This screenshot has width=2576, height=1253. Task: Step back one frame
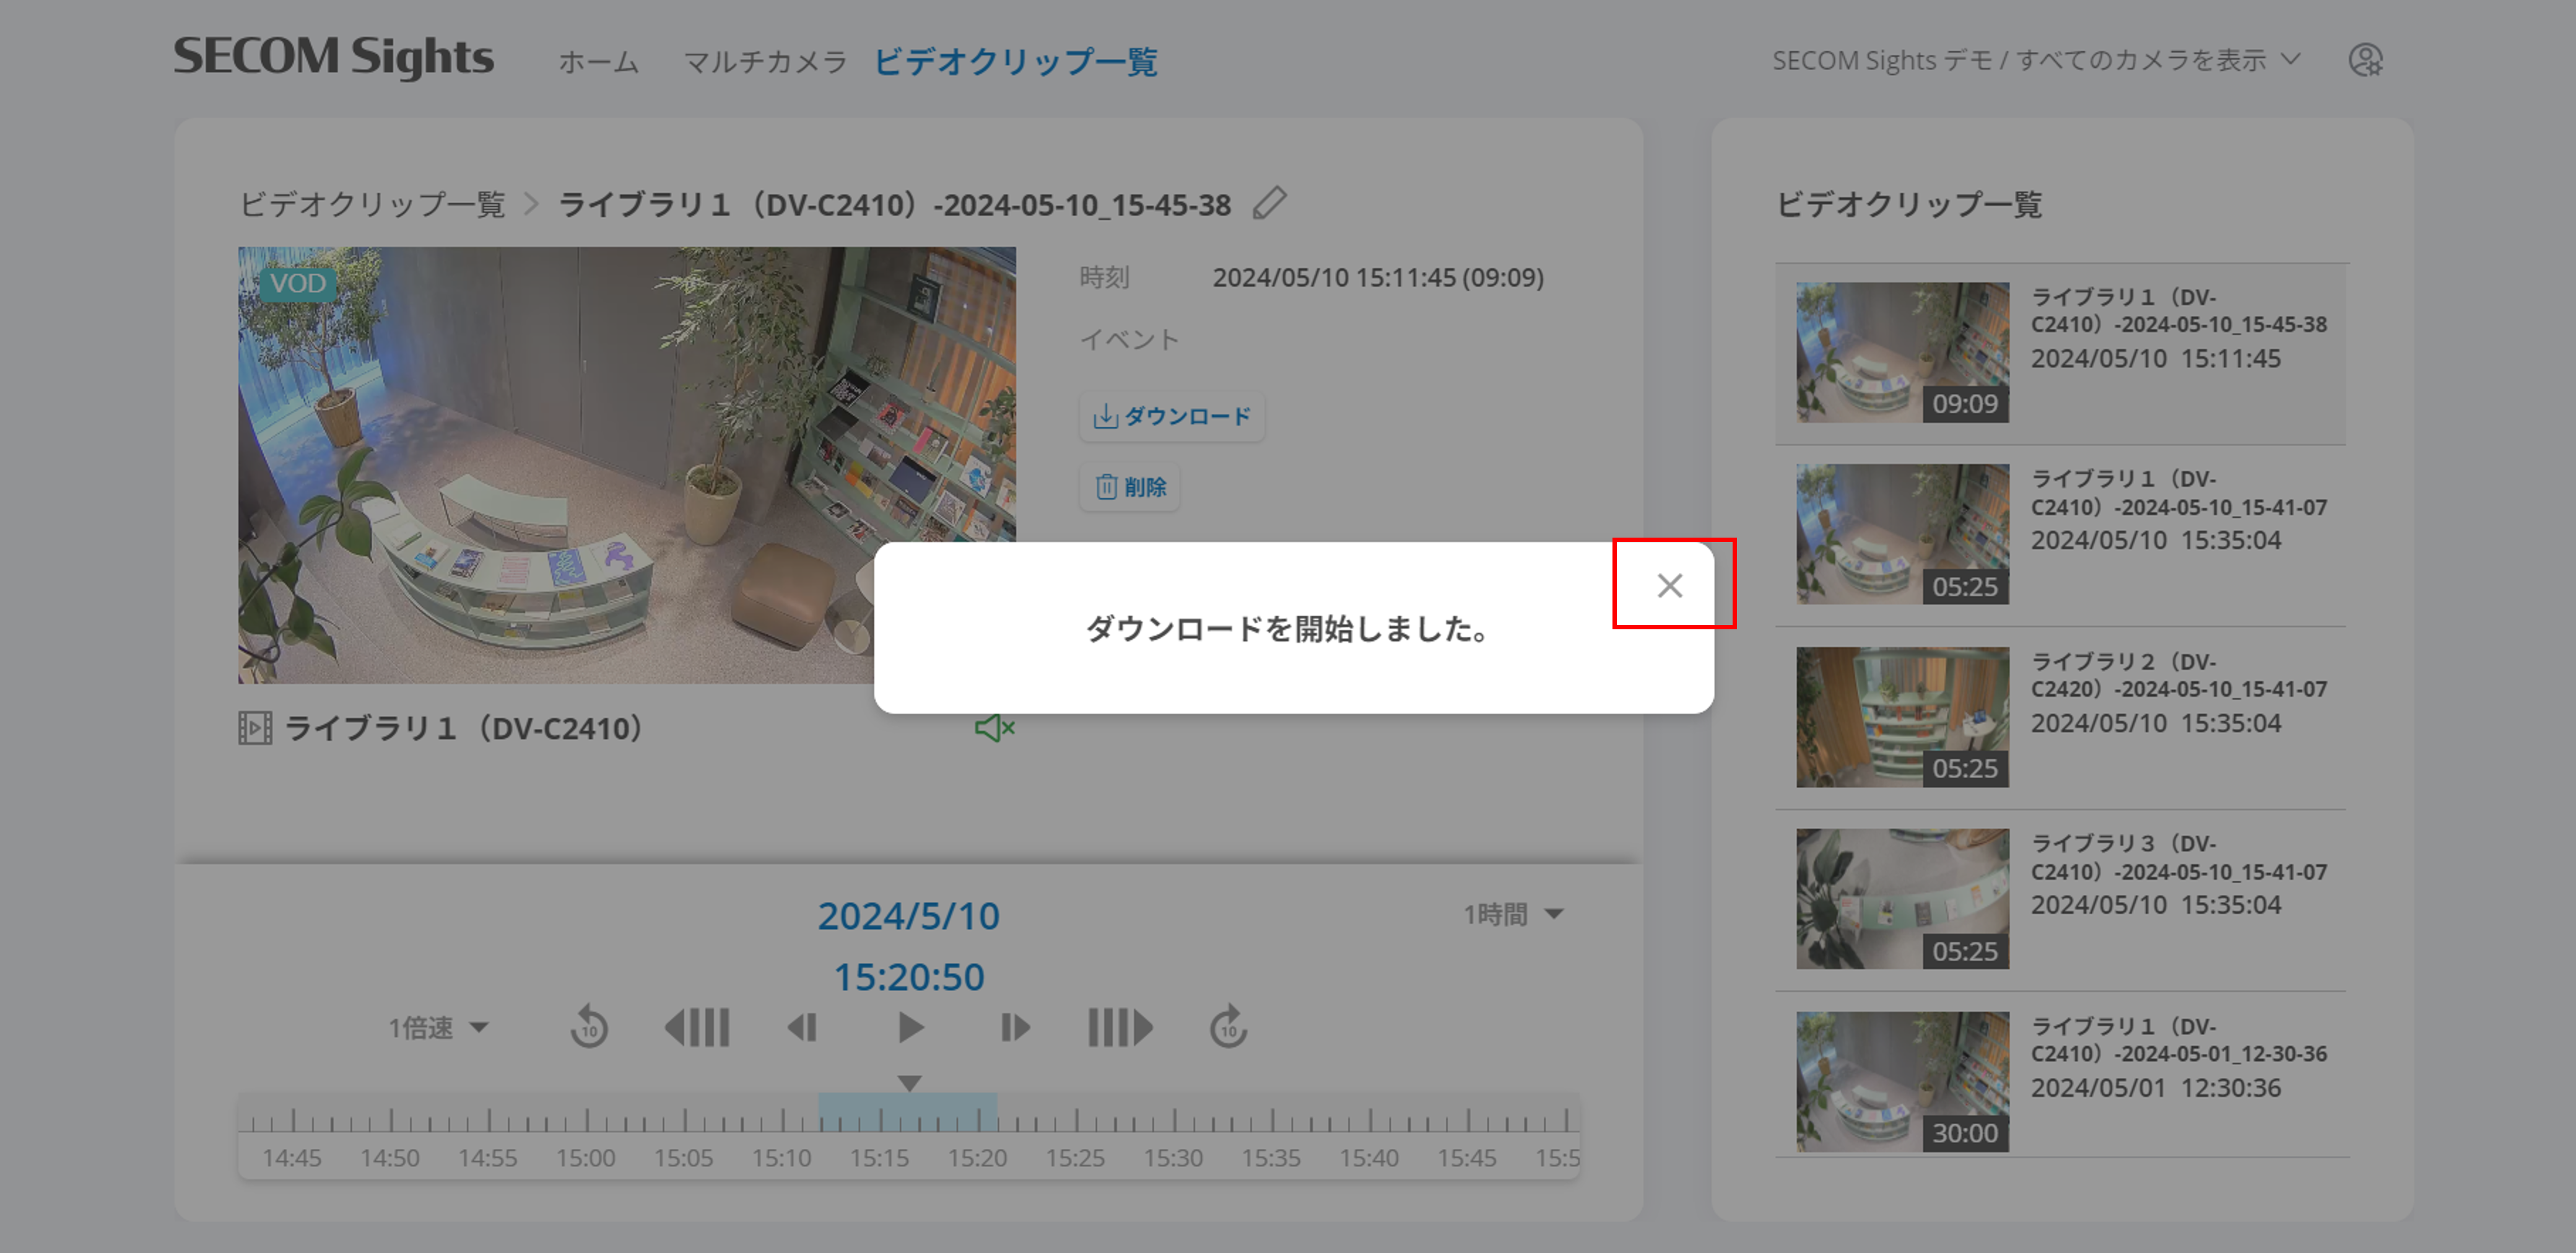click(x=802, y=1027)
